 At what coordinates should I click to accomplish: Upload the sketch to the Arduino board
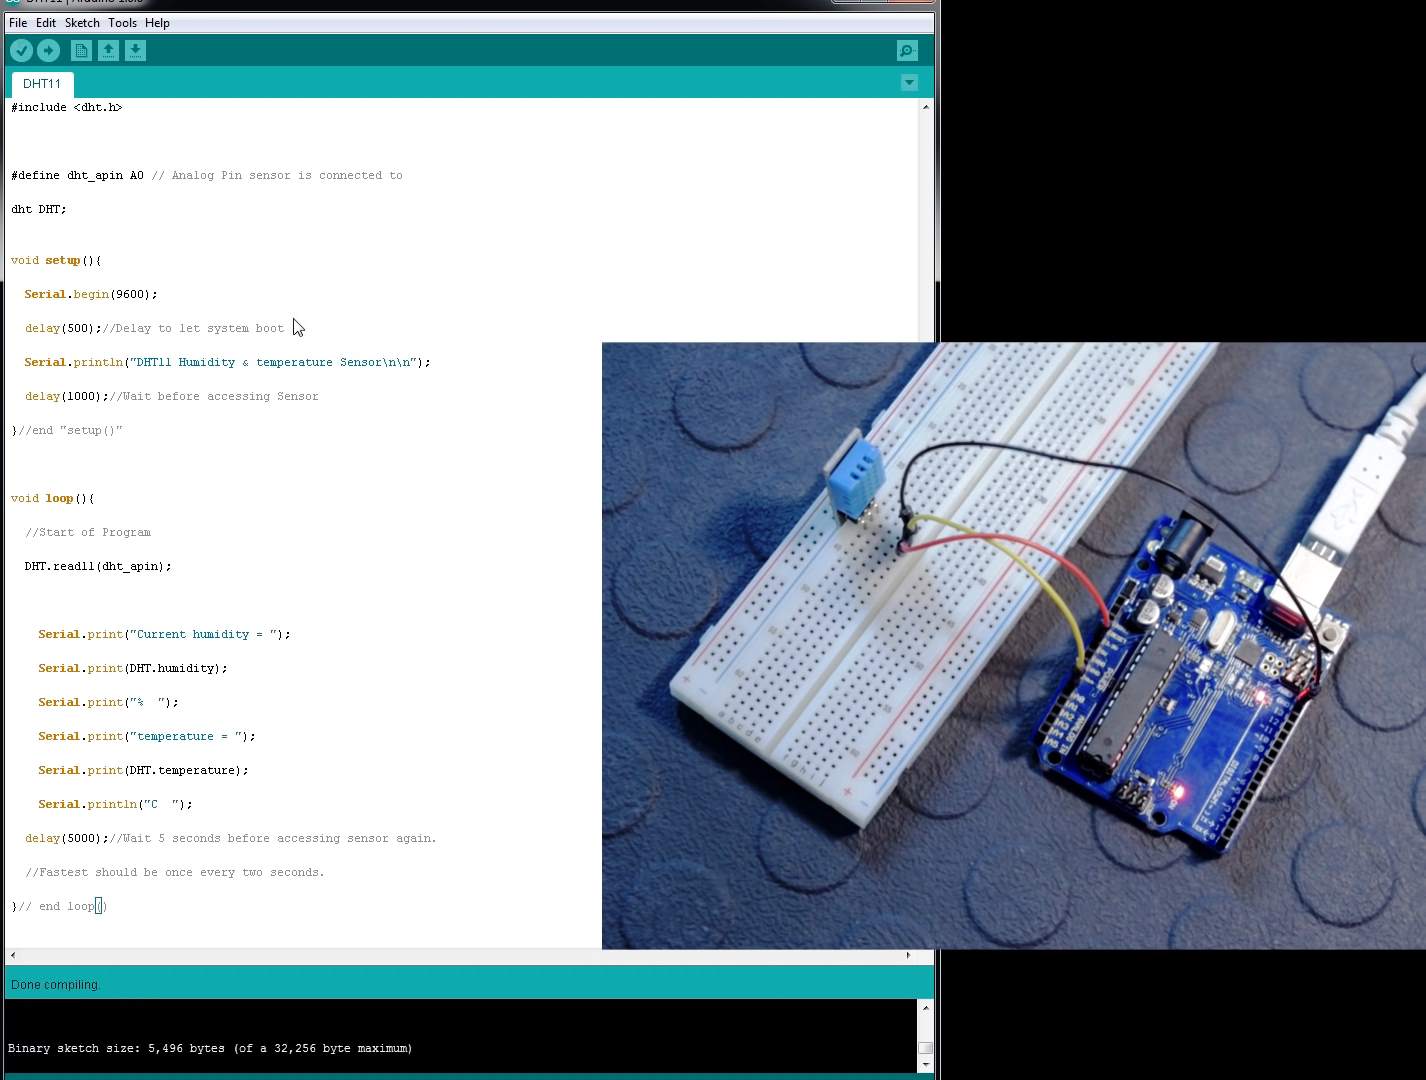[48, 50]
